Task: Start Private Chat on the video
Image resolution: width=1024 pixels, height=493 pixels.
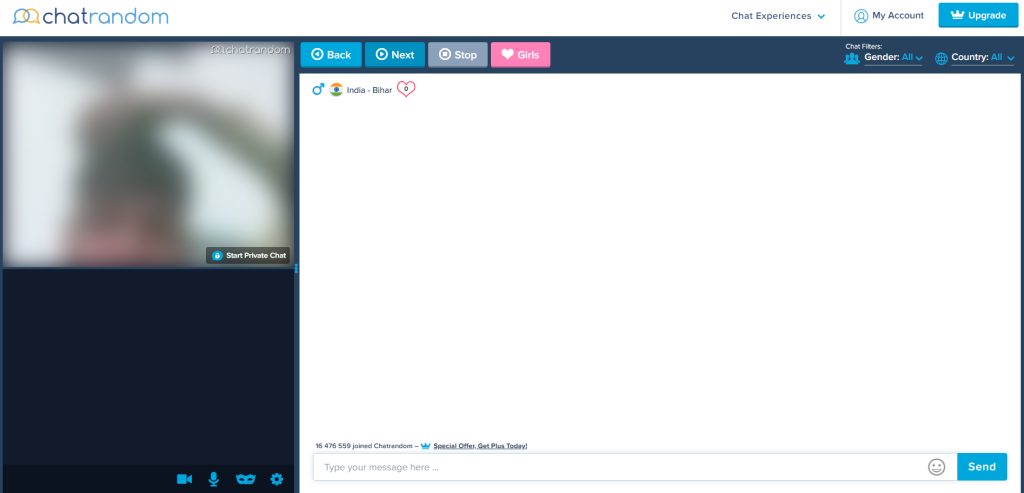Action: [x=248, y=255]
